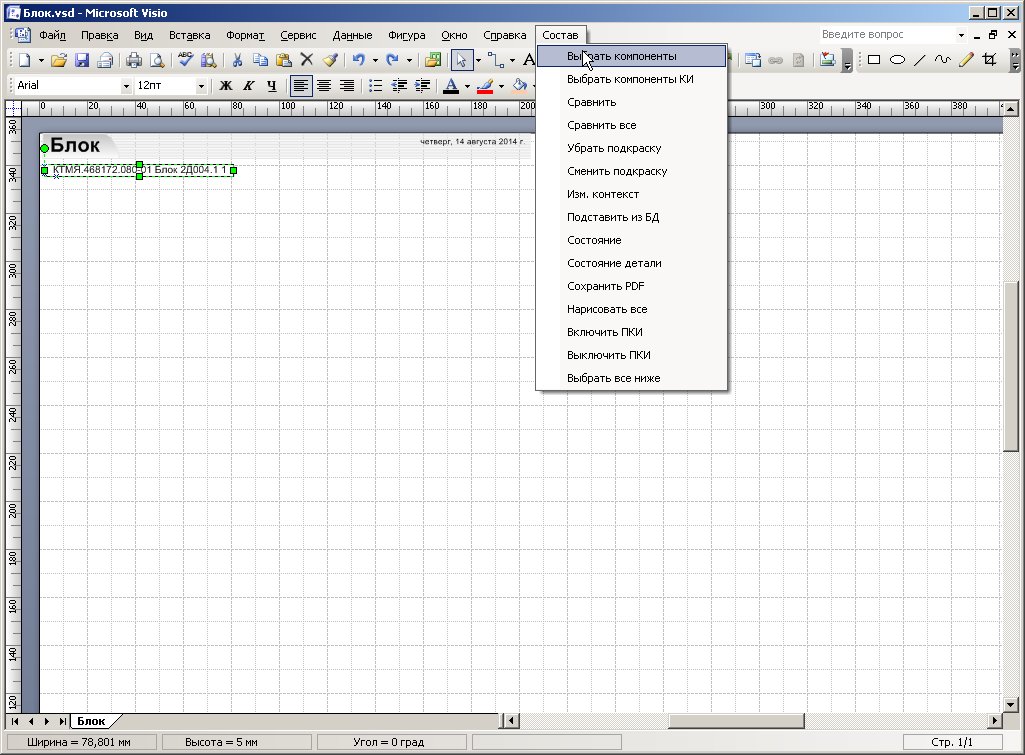The image size is (1025, 755).
Task: Decrease the text indent
Action: (399, 86)
